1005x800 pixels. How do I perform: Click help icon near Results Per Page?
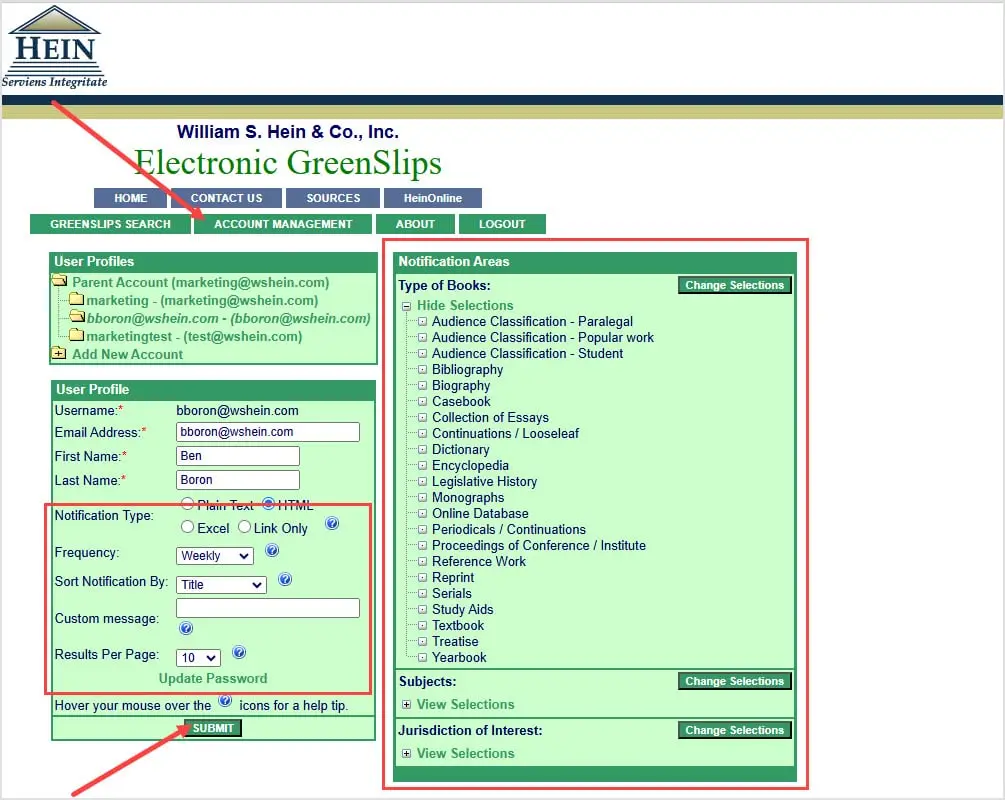pyautogui.click(x=239, y=652)
